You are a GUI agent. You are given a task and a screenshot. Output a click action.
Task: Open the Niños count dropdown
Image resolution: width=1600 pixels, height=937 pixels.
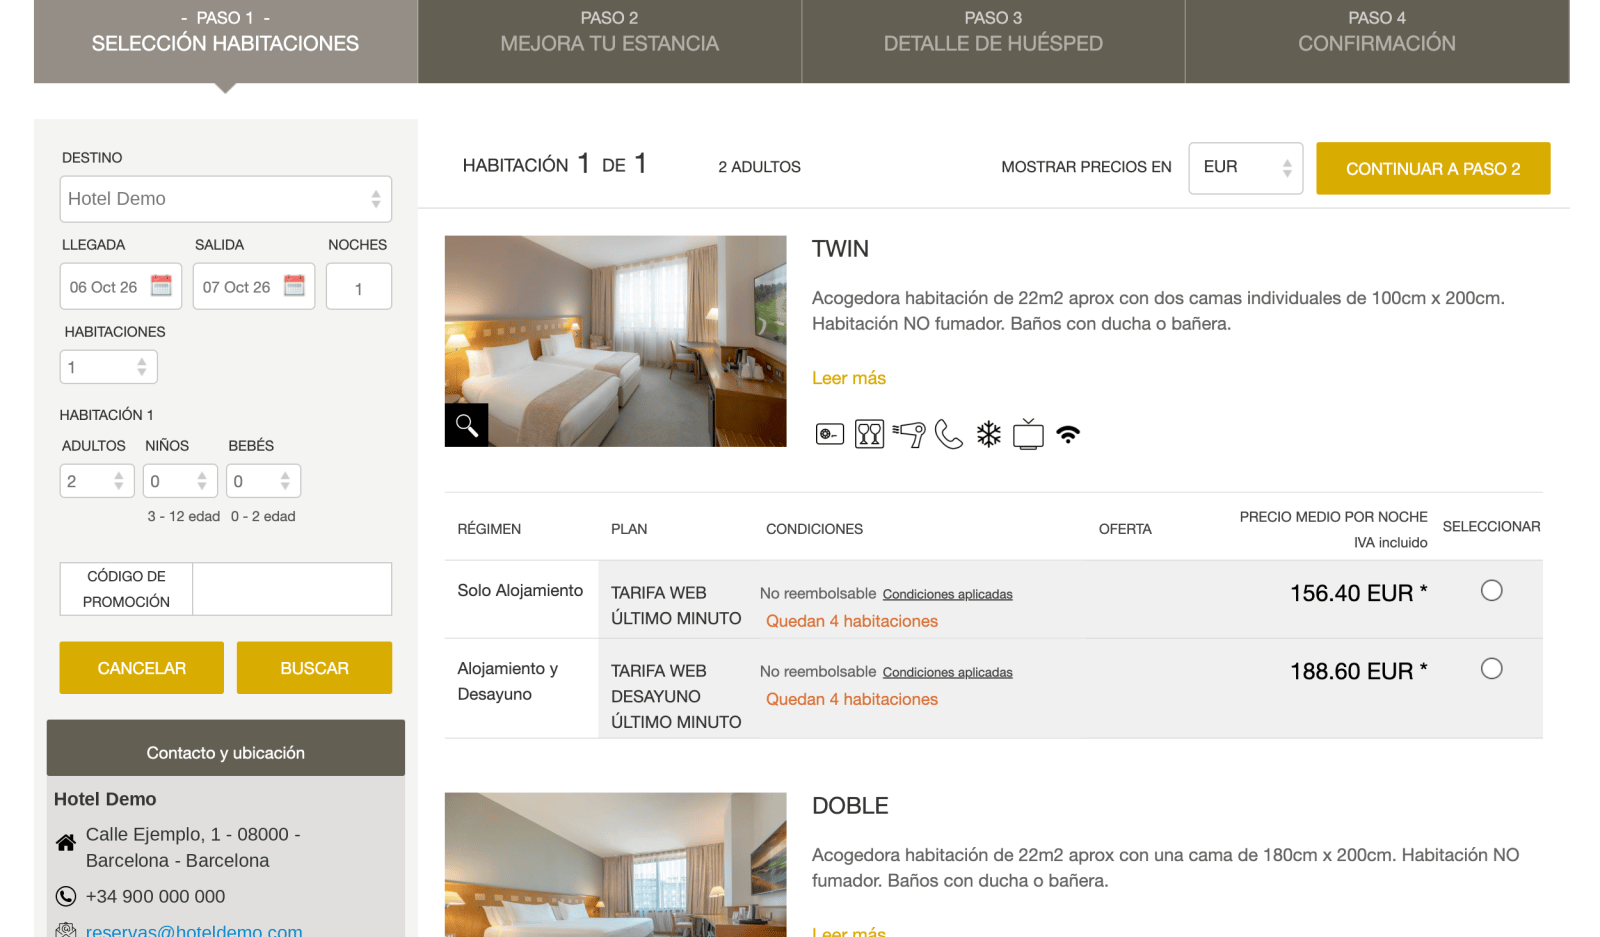180,481
